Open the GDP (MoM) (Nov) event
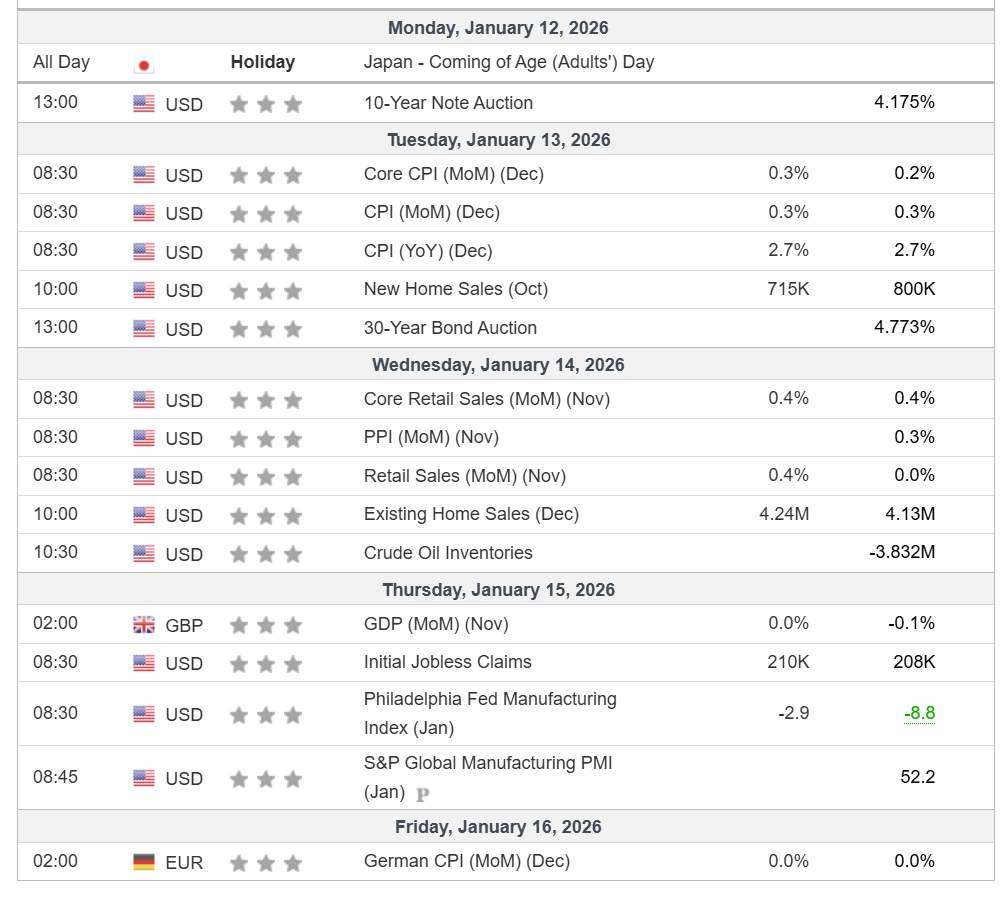Image resolution: width=1000 pixels, height=905 pixels. (x=436, y=624)
